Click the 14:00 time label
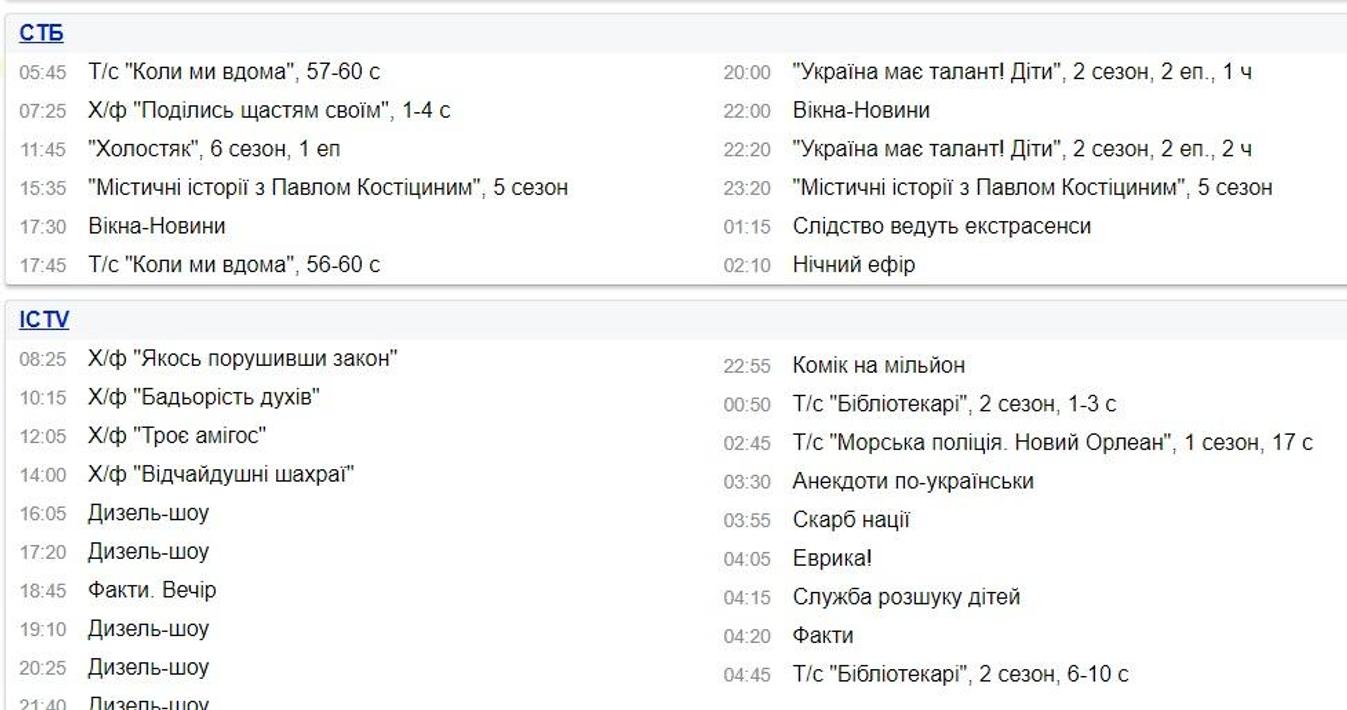Viewport: 1347px width, 710px height. click(43, 475)
